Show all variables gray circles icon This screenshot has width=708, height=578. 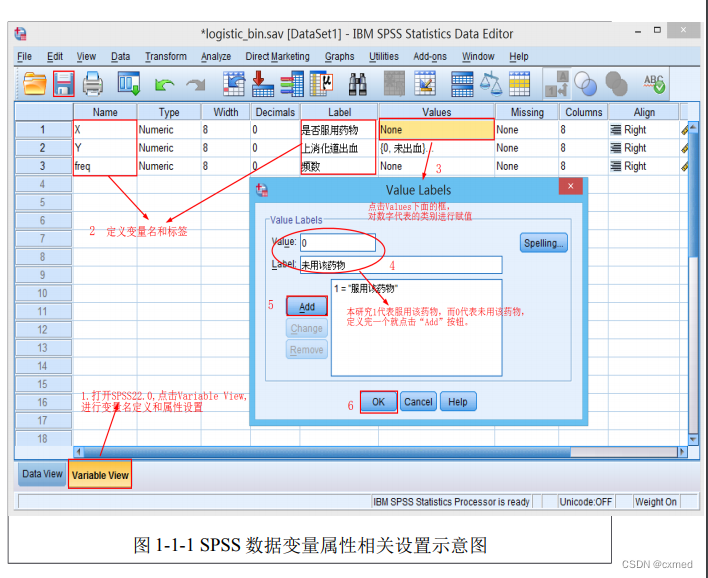[x=616, y=84]
